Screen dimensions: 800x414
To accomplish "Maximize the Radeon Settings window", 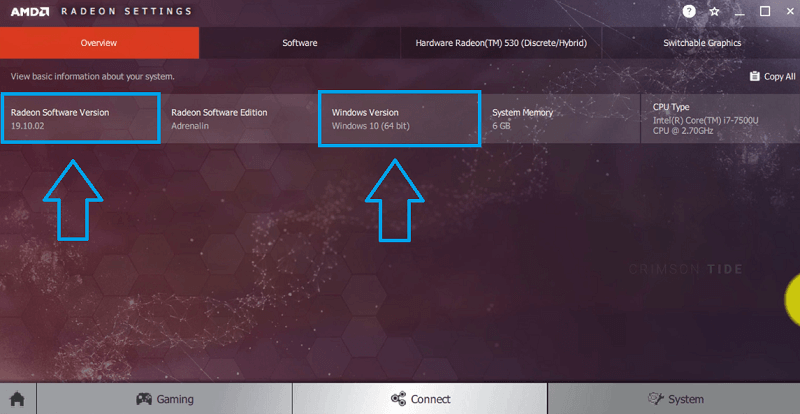I will tap(765, 11).
